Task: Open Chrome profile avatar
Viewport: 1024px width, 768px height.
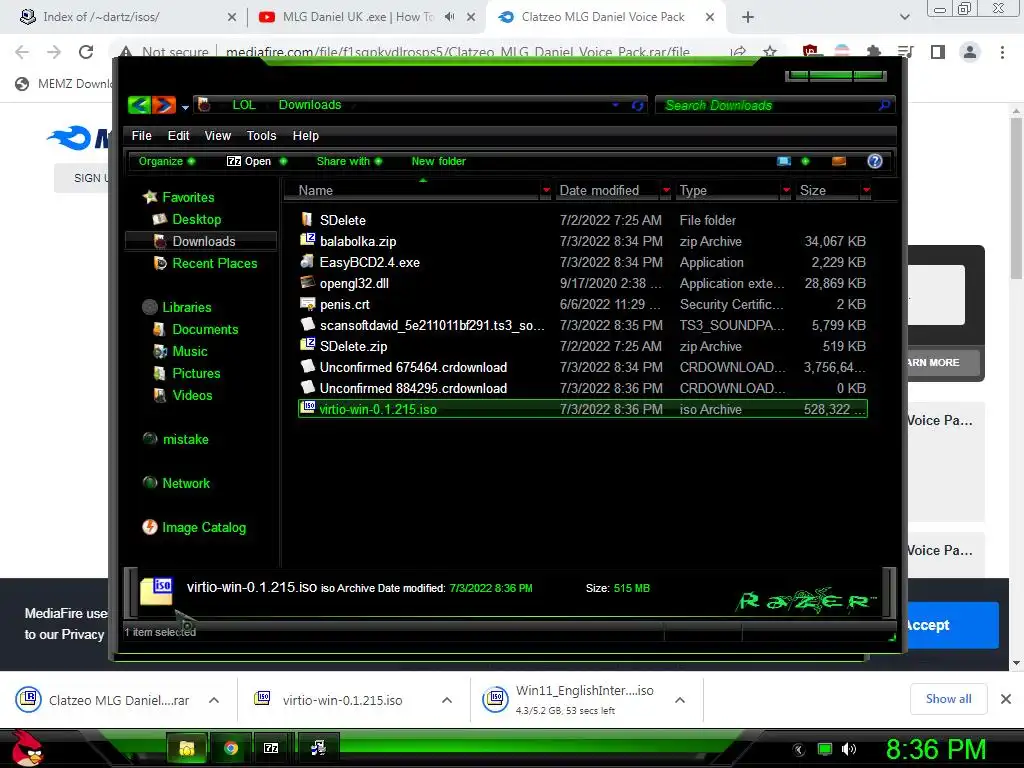Action: point(970,52)
